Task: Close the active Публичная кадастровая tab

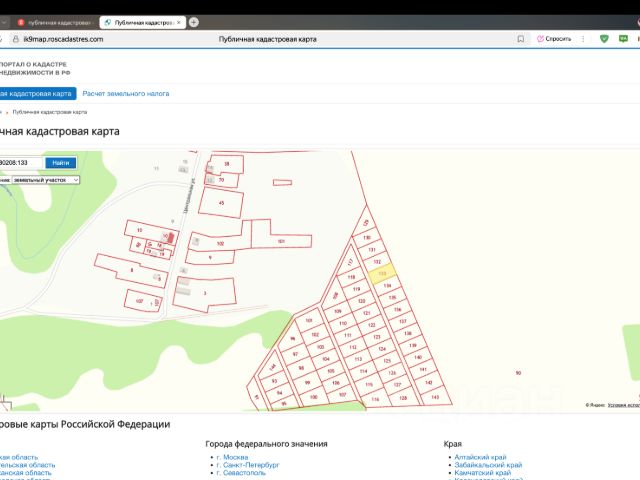Action: (179, 22)
